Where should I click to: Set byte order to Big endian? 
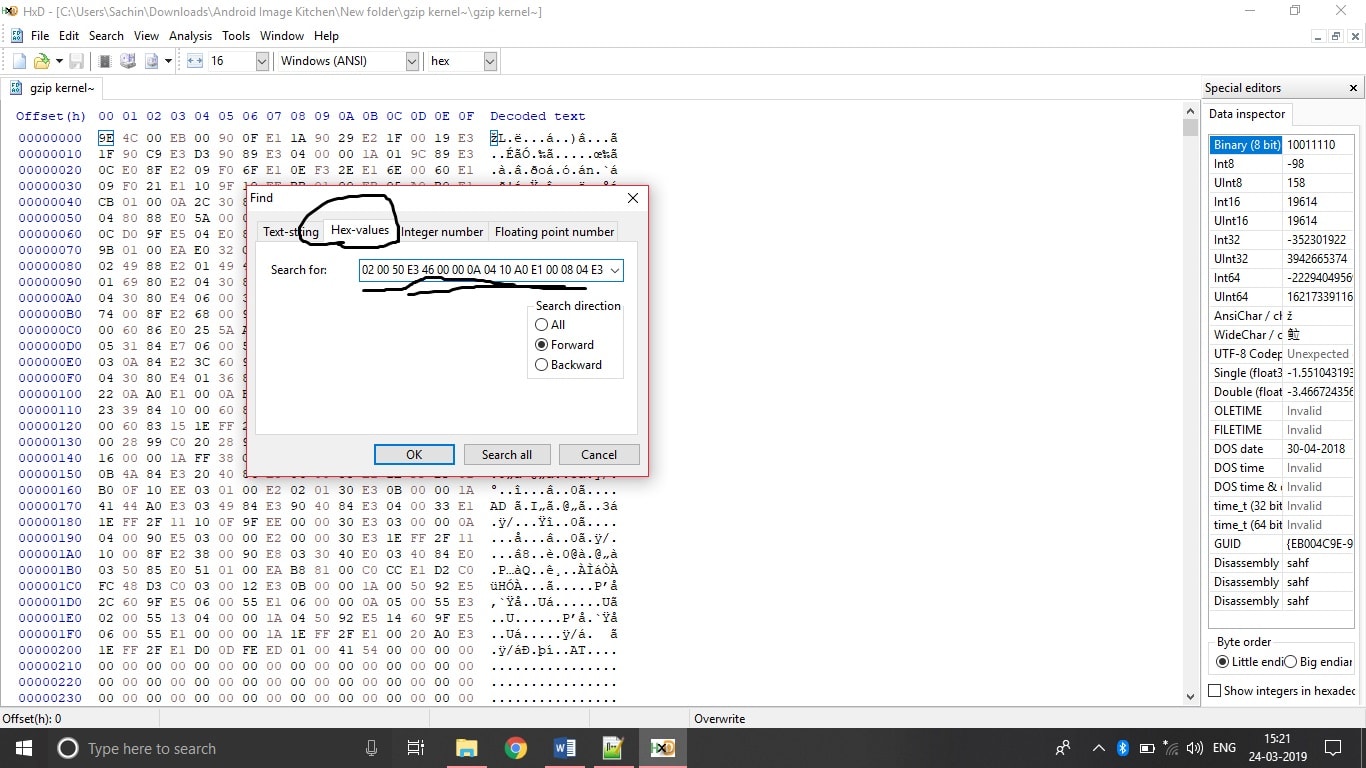pyautogui.click(x=1290, y=662)
